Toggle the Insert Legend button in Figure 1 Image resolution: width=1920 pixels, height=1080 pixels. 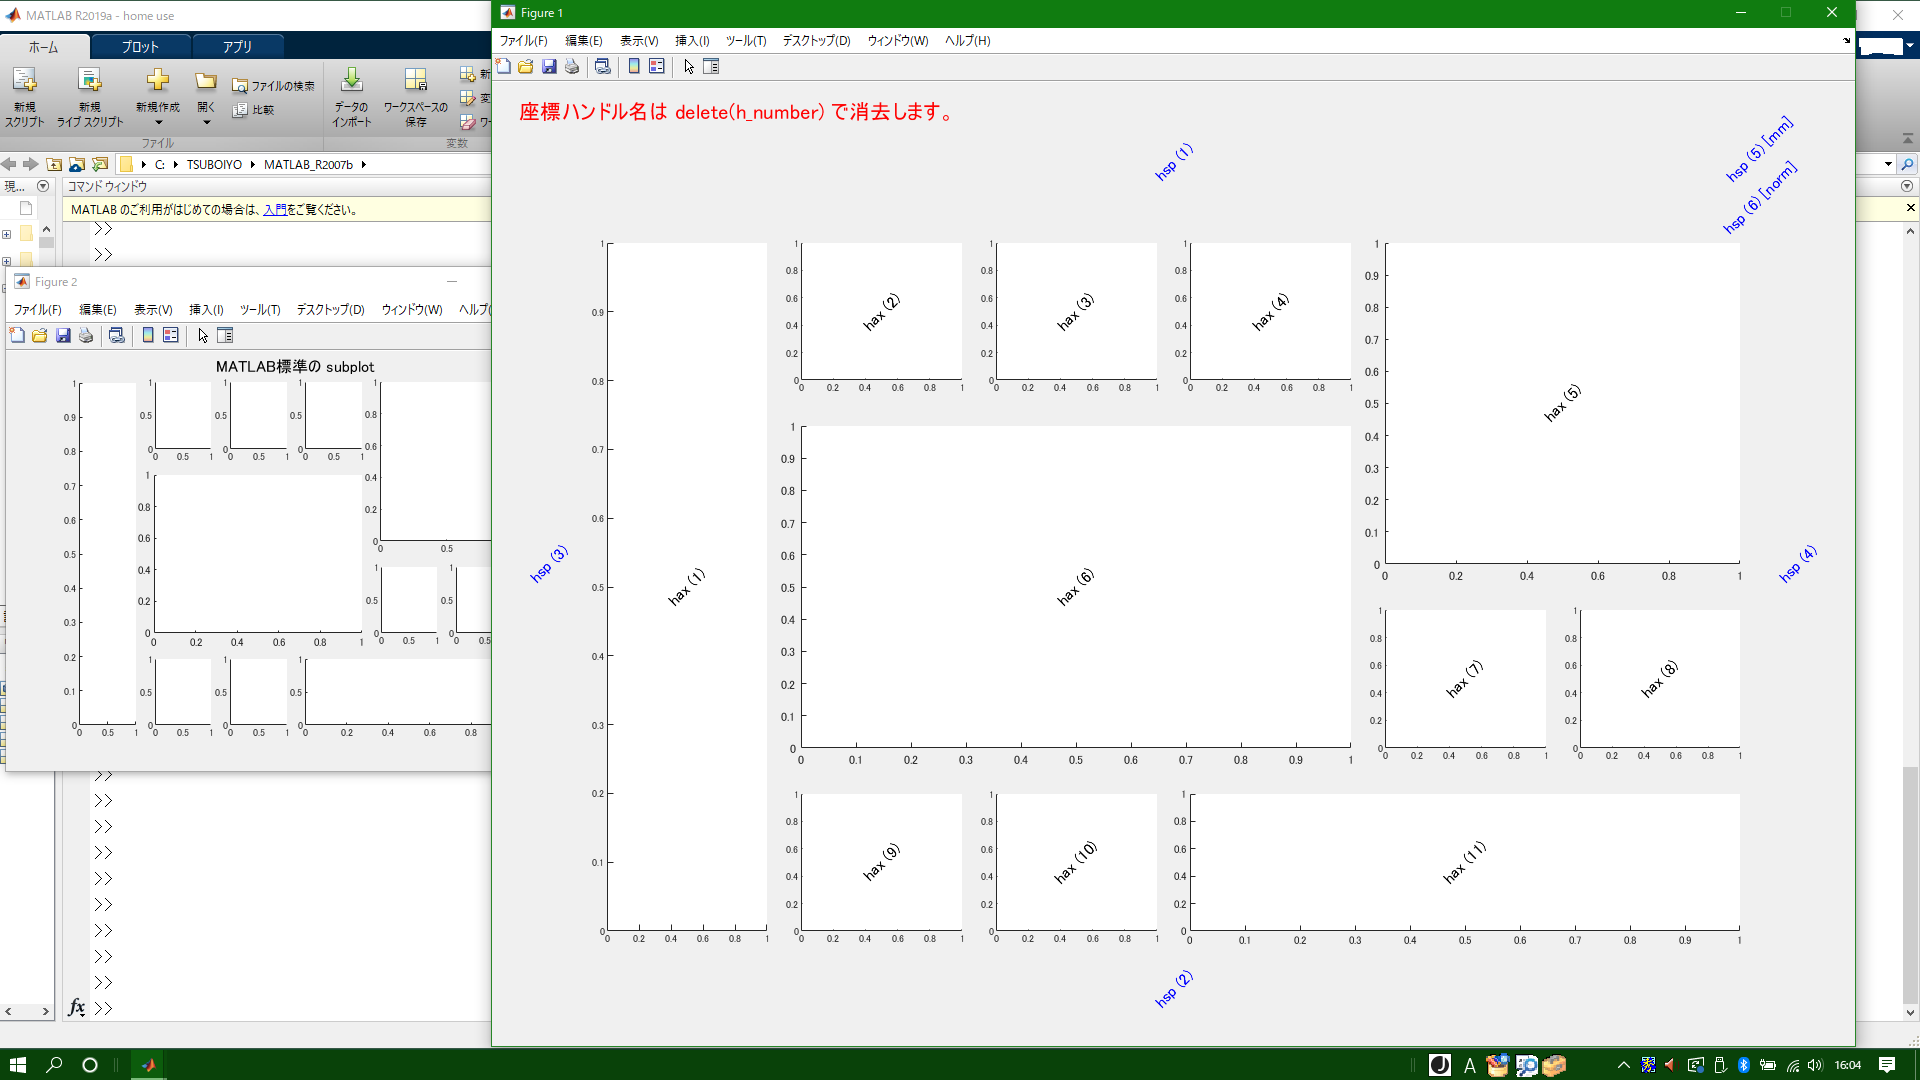[657, 67]
